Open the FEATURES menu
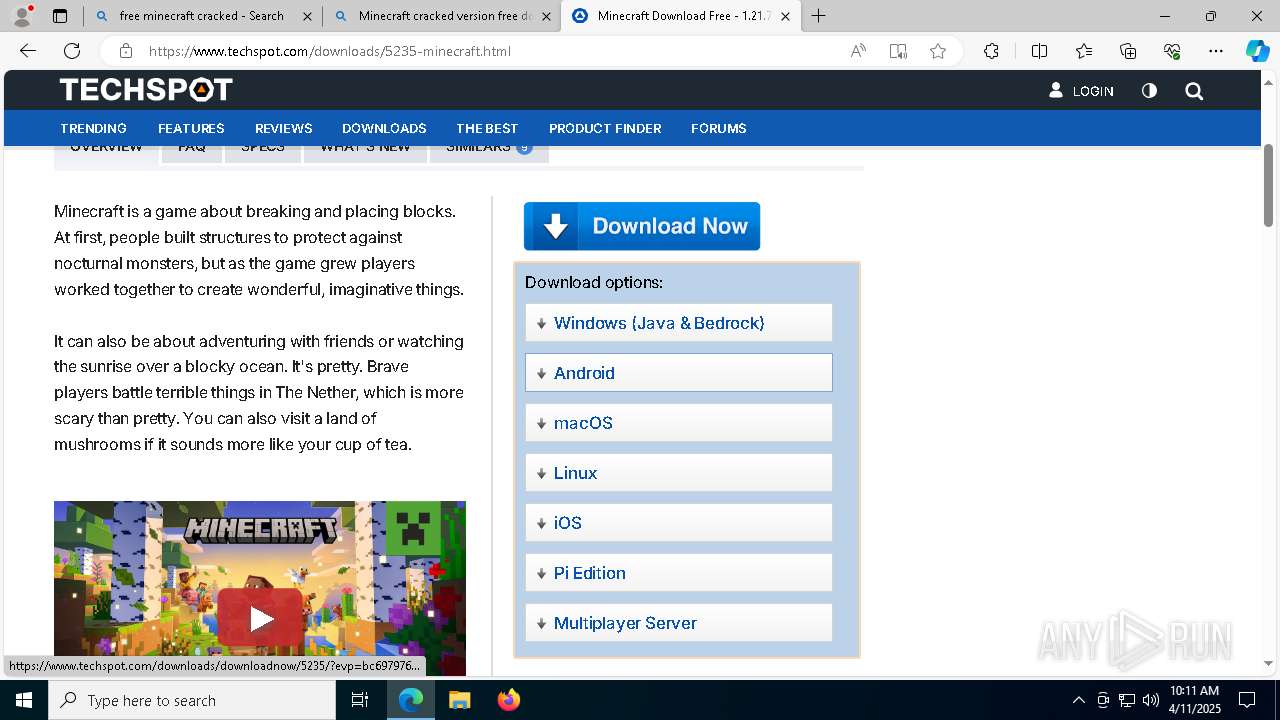This screenshot has height=720, width=1280. coord(191,128)
